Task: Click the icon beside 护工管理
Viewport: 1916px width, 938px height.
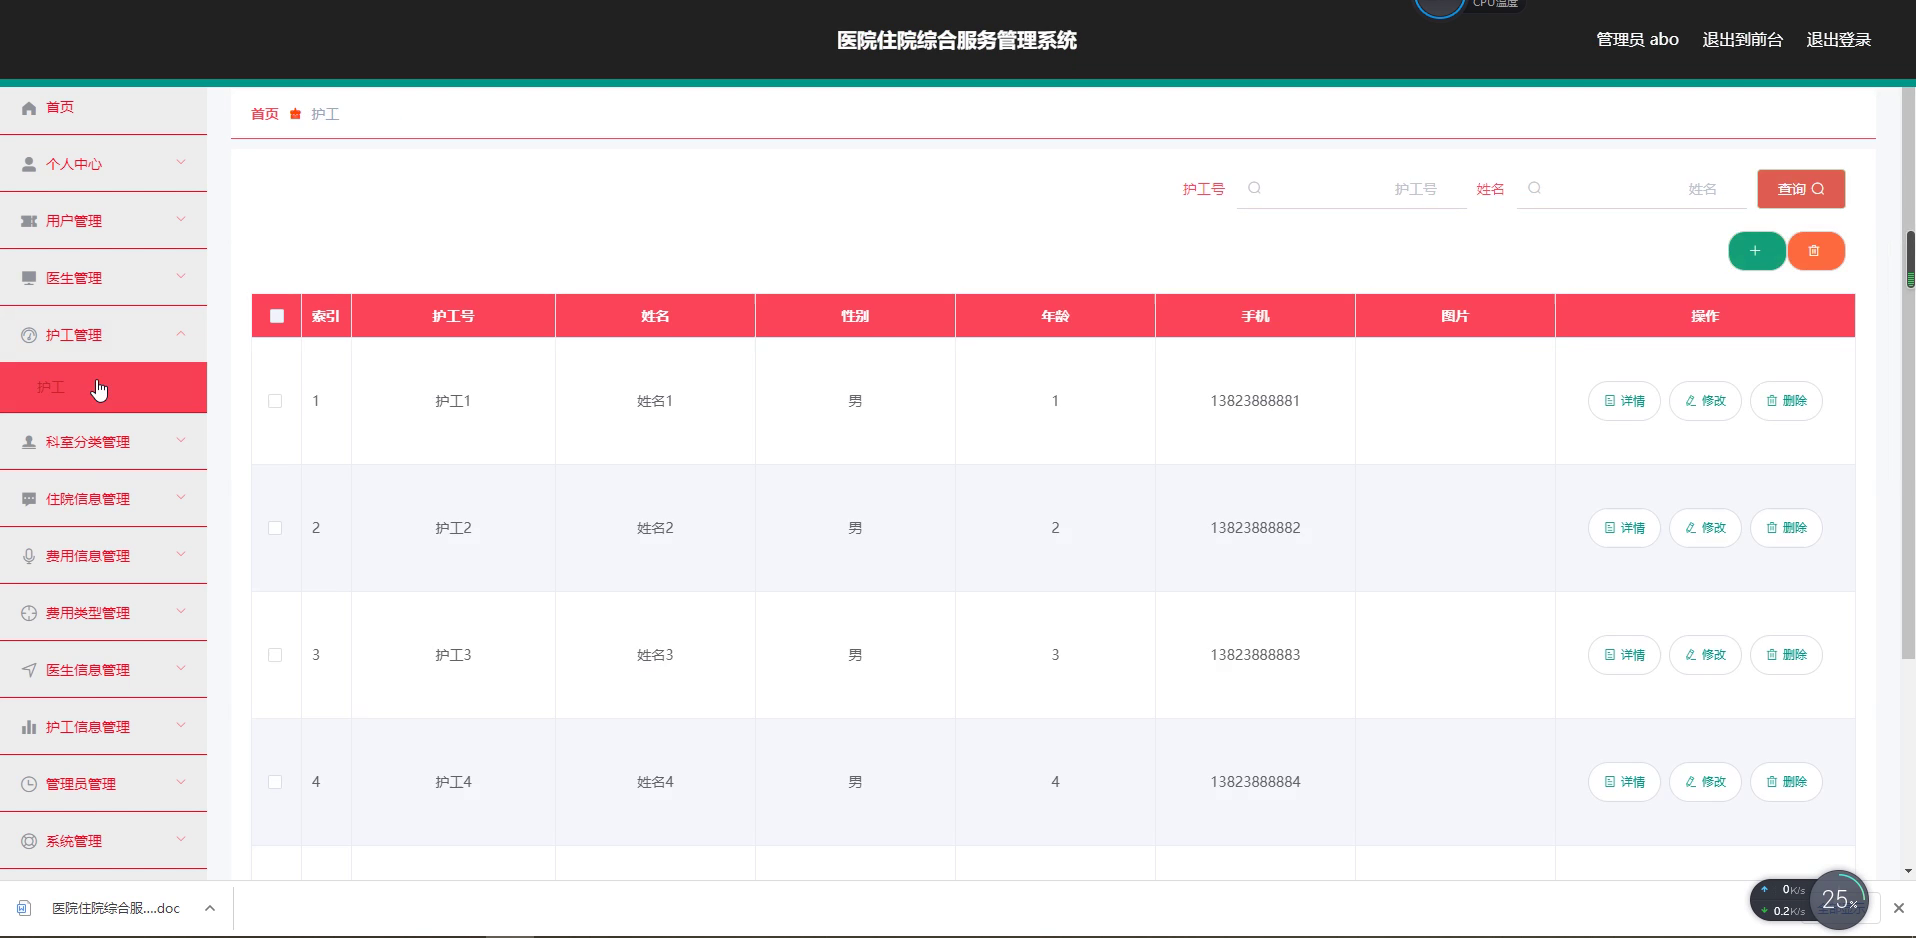Action: click(29, 335)
